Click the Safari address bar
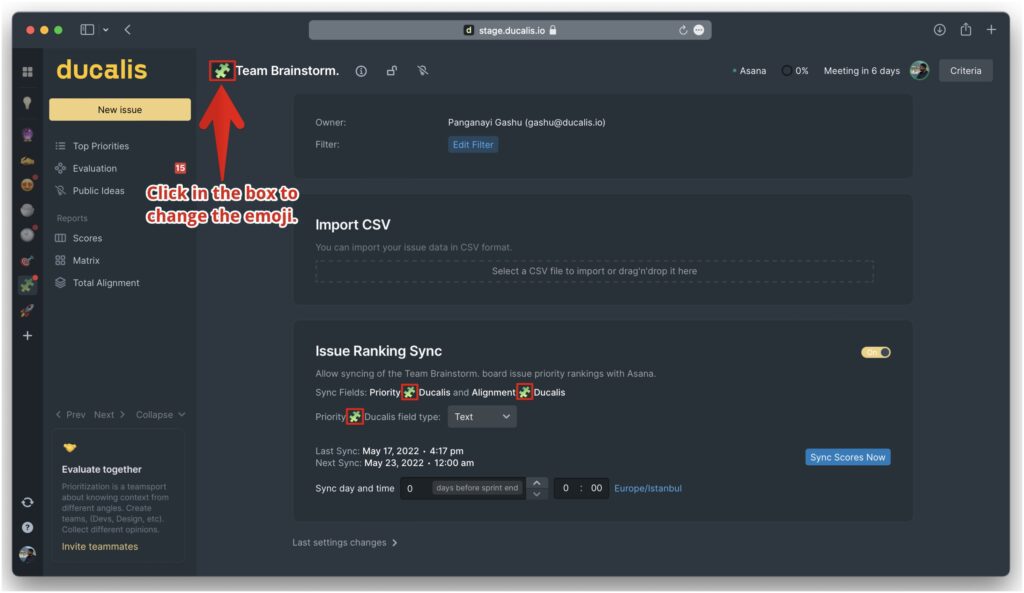The width and height of the screenshot is (1024, 593). coord(510,30)
